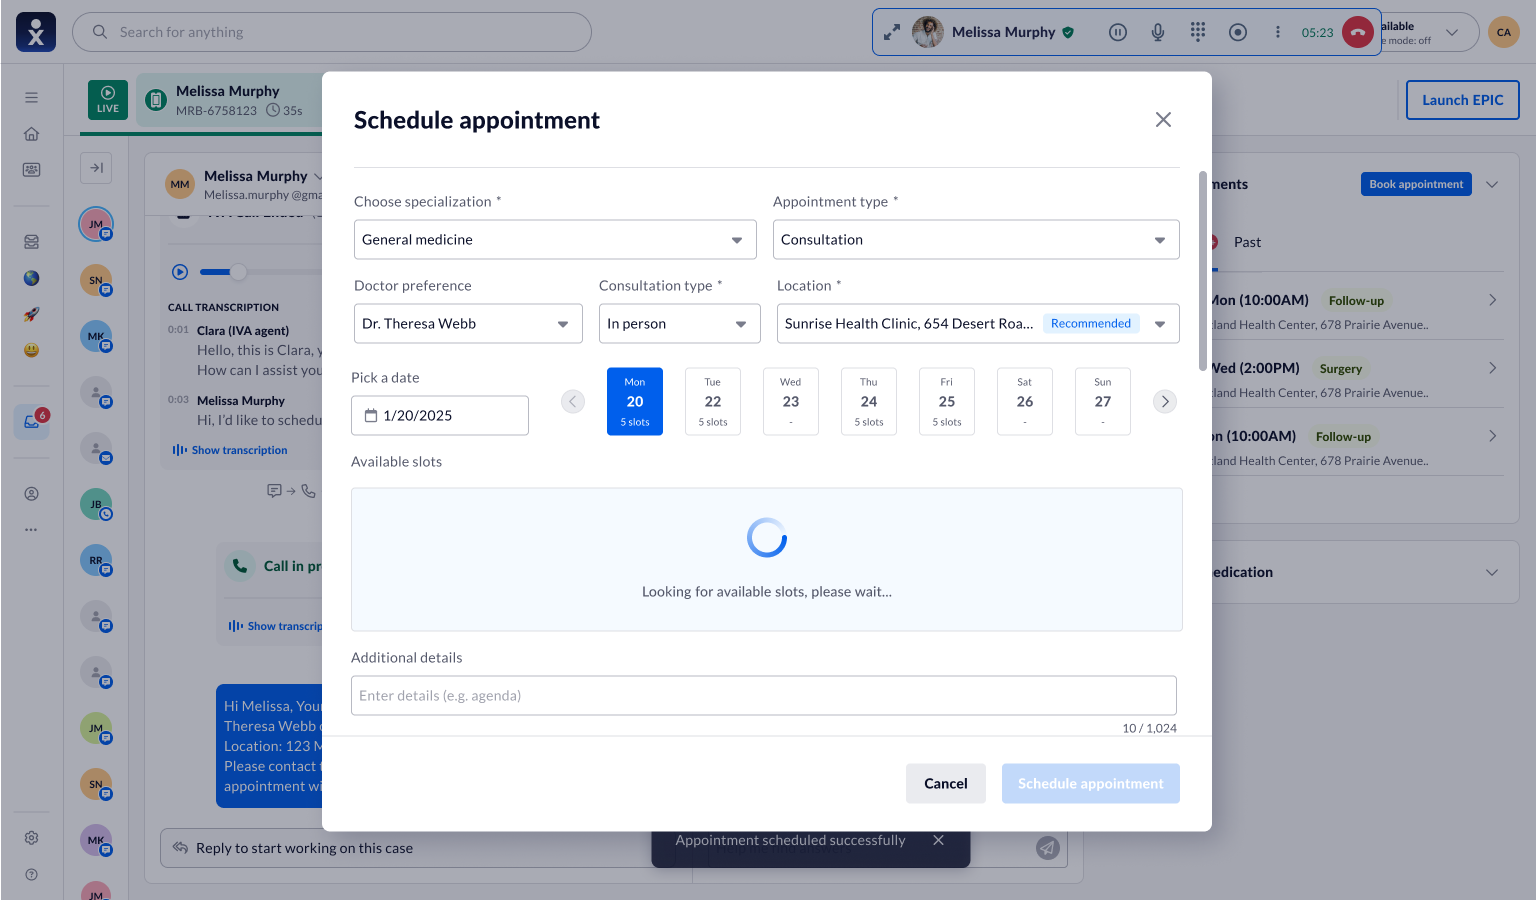The width and height of the screenshot is (1536, 900).
Task: Go to Home in sidebar
Action: 32,134
